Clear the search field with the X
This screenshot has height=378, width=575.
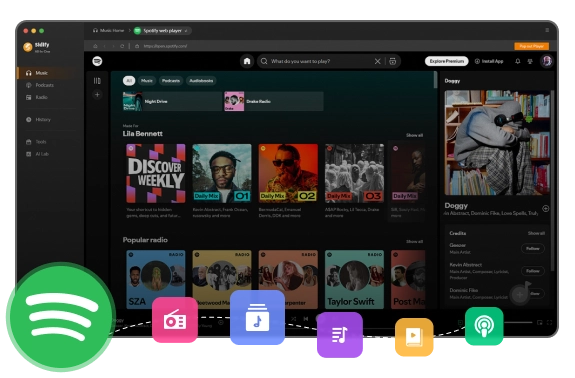click(x=377, y=61)
